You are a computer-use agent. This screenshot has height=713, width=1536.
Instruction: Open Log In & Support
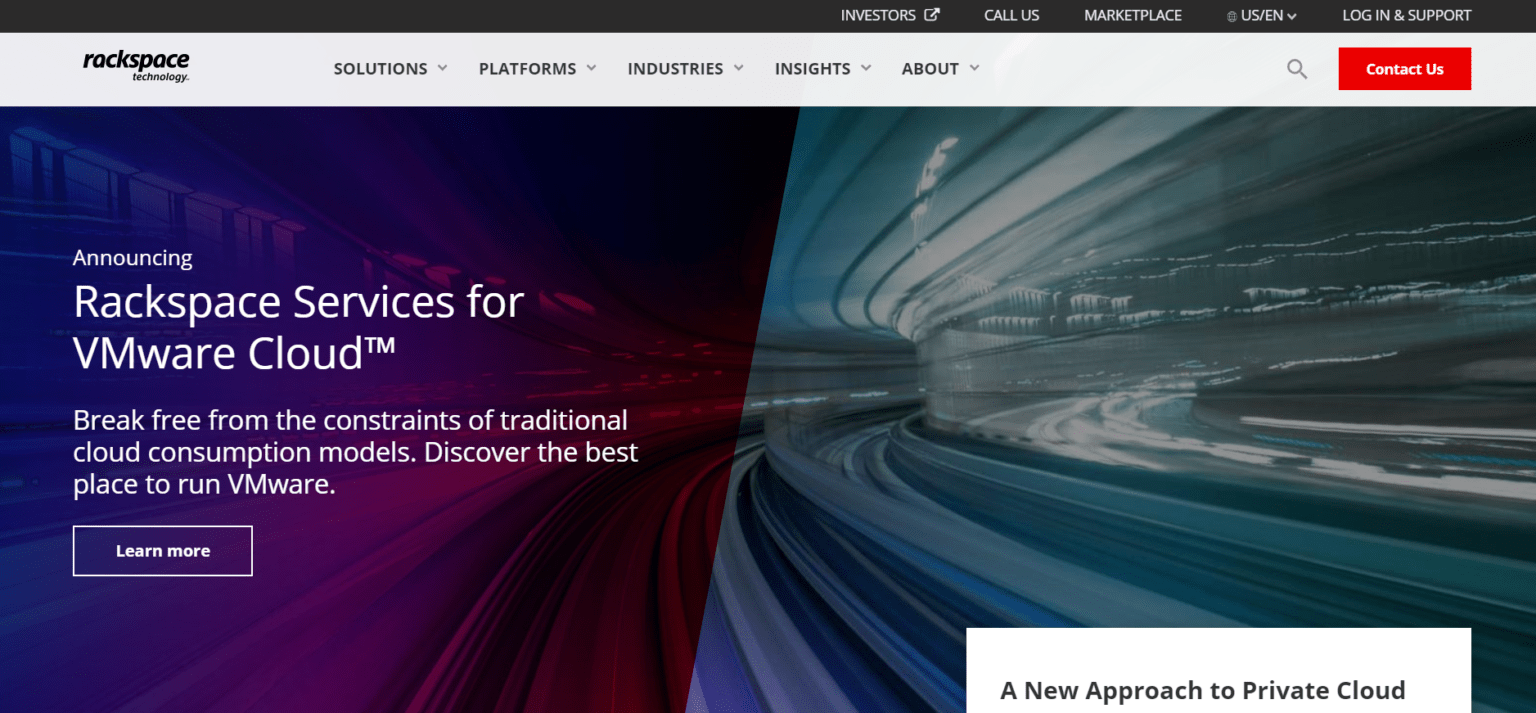click(x=1406, y=16)
